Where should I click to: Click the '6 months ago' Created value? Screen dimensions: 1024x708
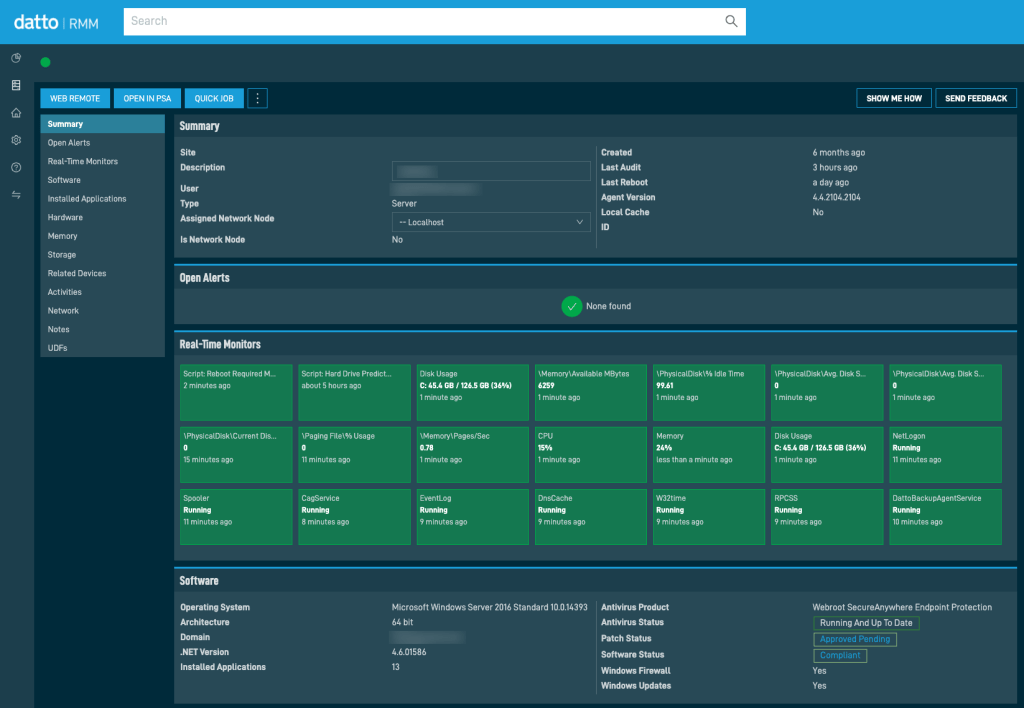(x=839, y=153)
